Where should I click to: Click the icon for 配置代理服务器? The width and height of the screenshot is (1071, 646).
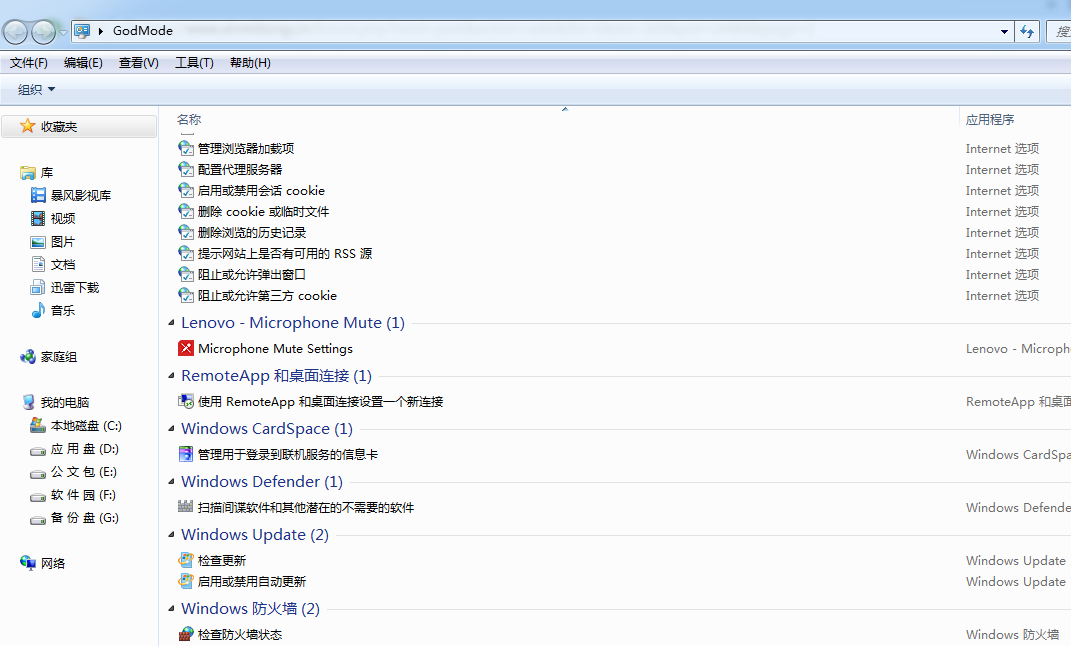(186, 169)
